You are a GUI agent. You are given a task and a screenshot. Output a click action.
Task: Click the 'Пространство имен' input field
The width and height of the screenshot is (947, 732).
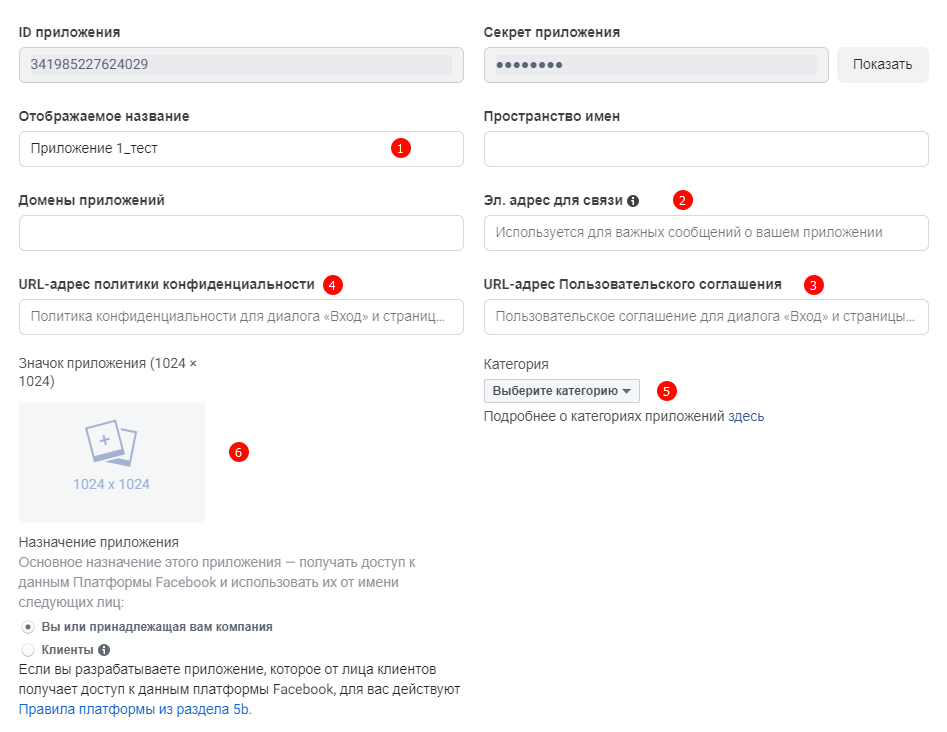[x=706, y=149]
